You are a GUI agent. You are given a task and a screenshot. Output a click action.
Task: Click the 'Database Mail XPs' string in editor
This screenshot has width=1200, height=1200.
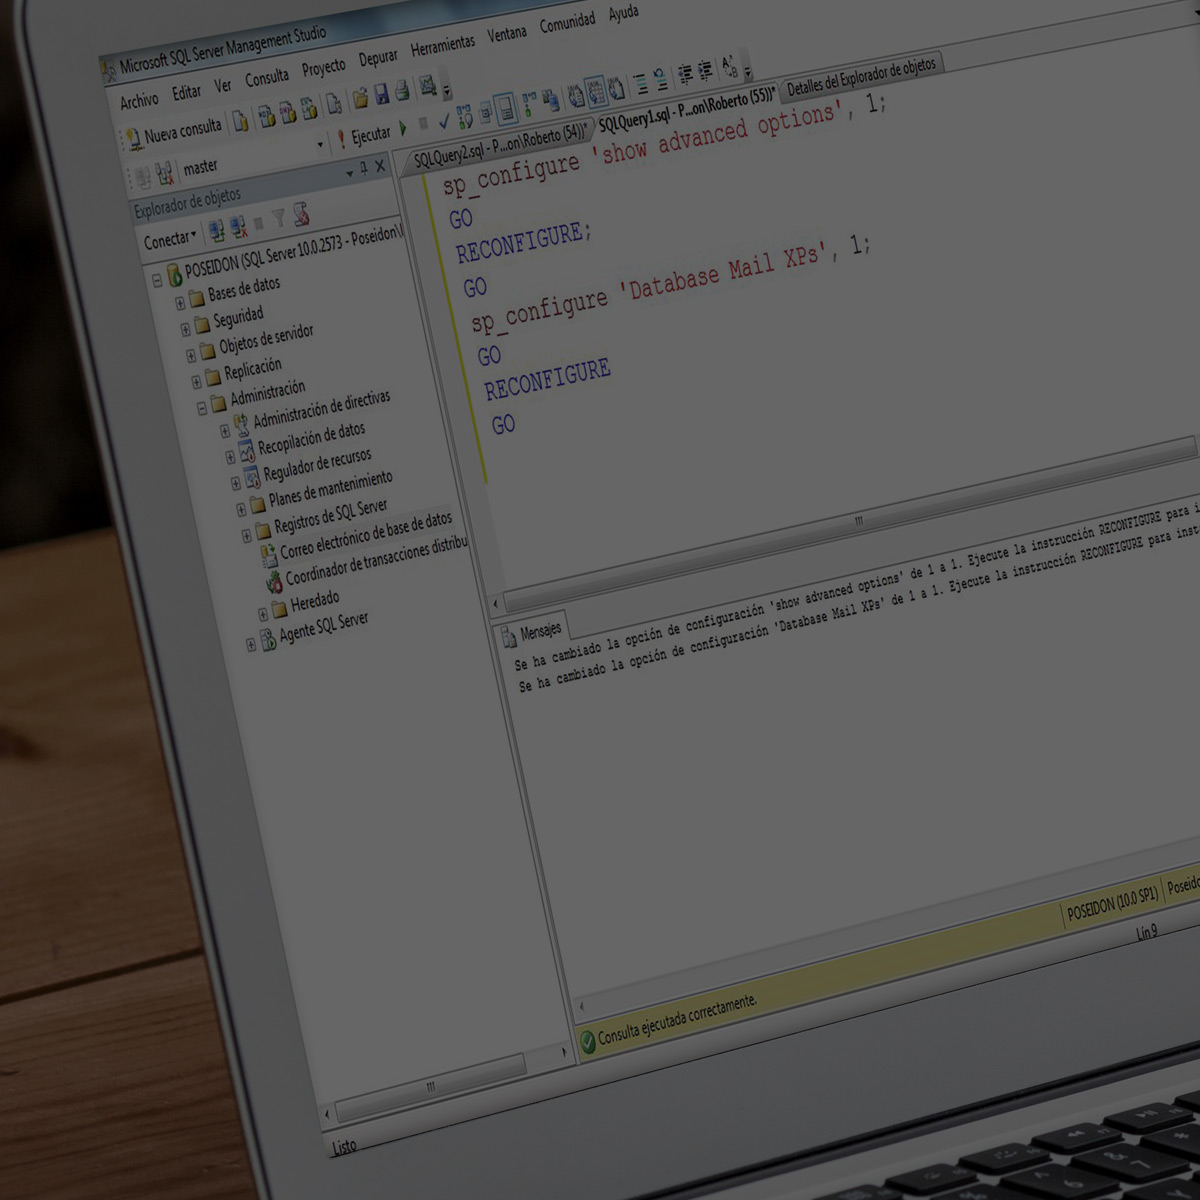725,272
